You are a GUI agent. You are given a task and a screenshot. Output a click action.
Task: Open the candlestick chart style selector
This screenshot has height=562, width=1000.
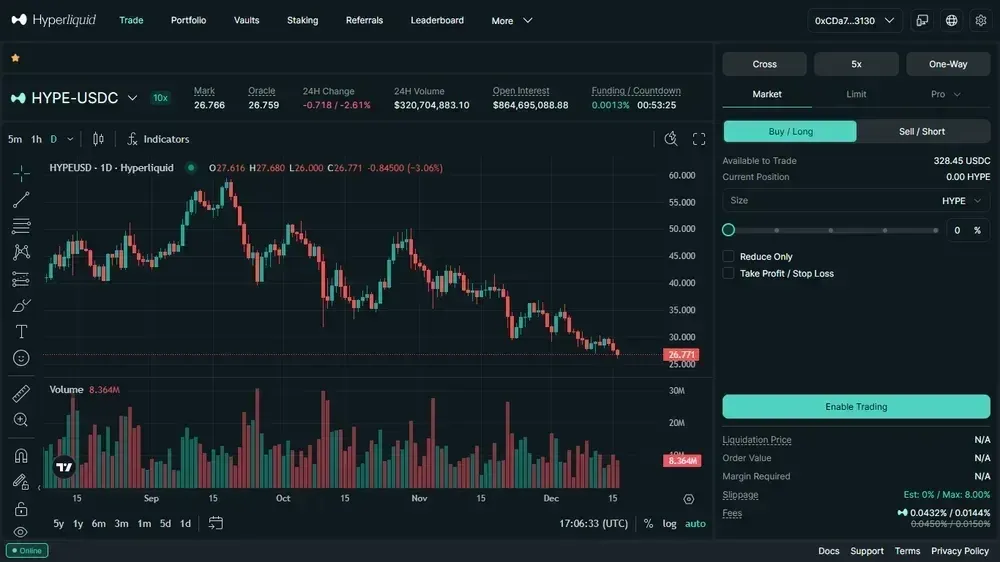[x=98, y=139]
